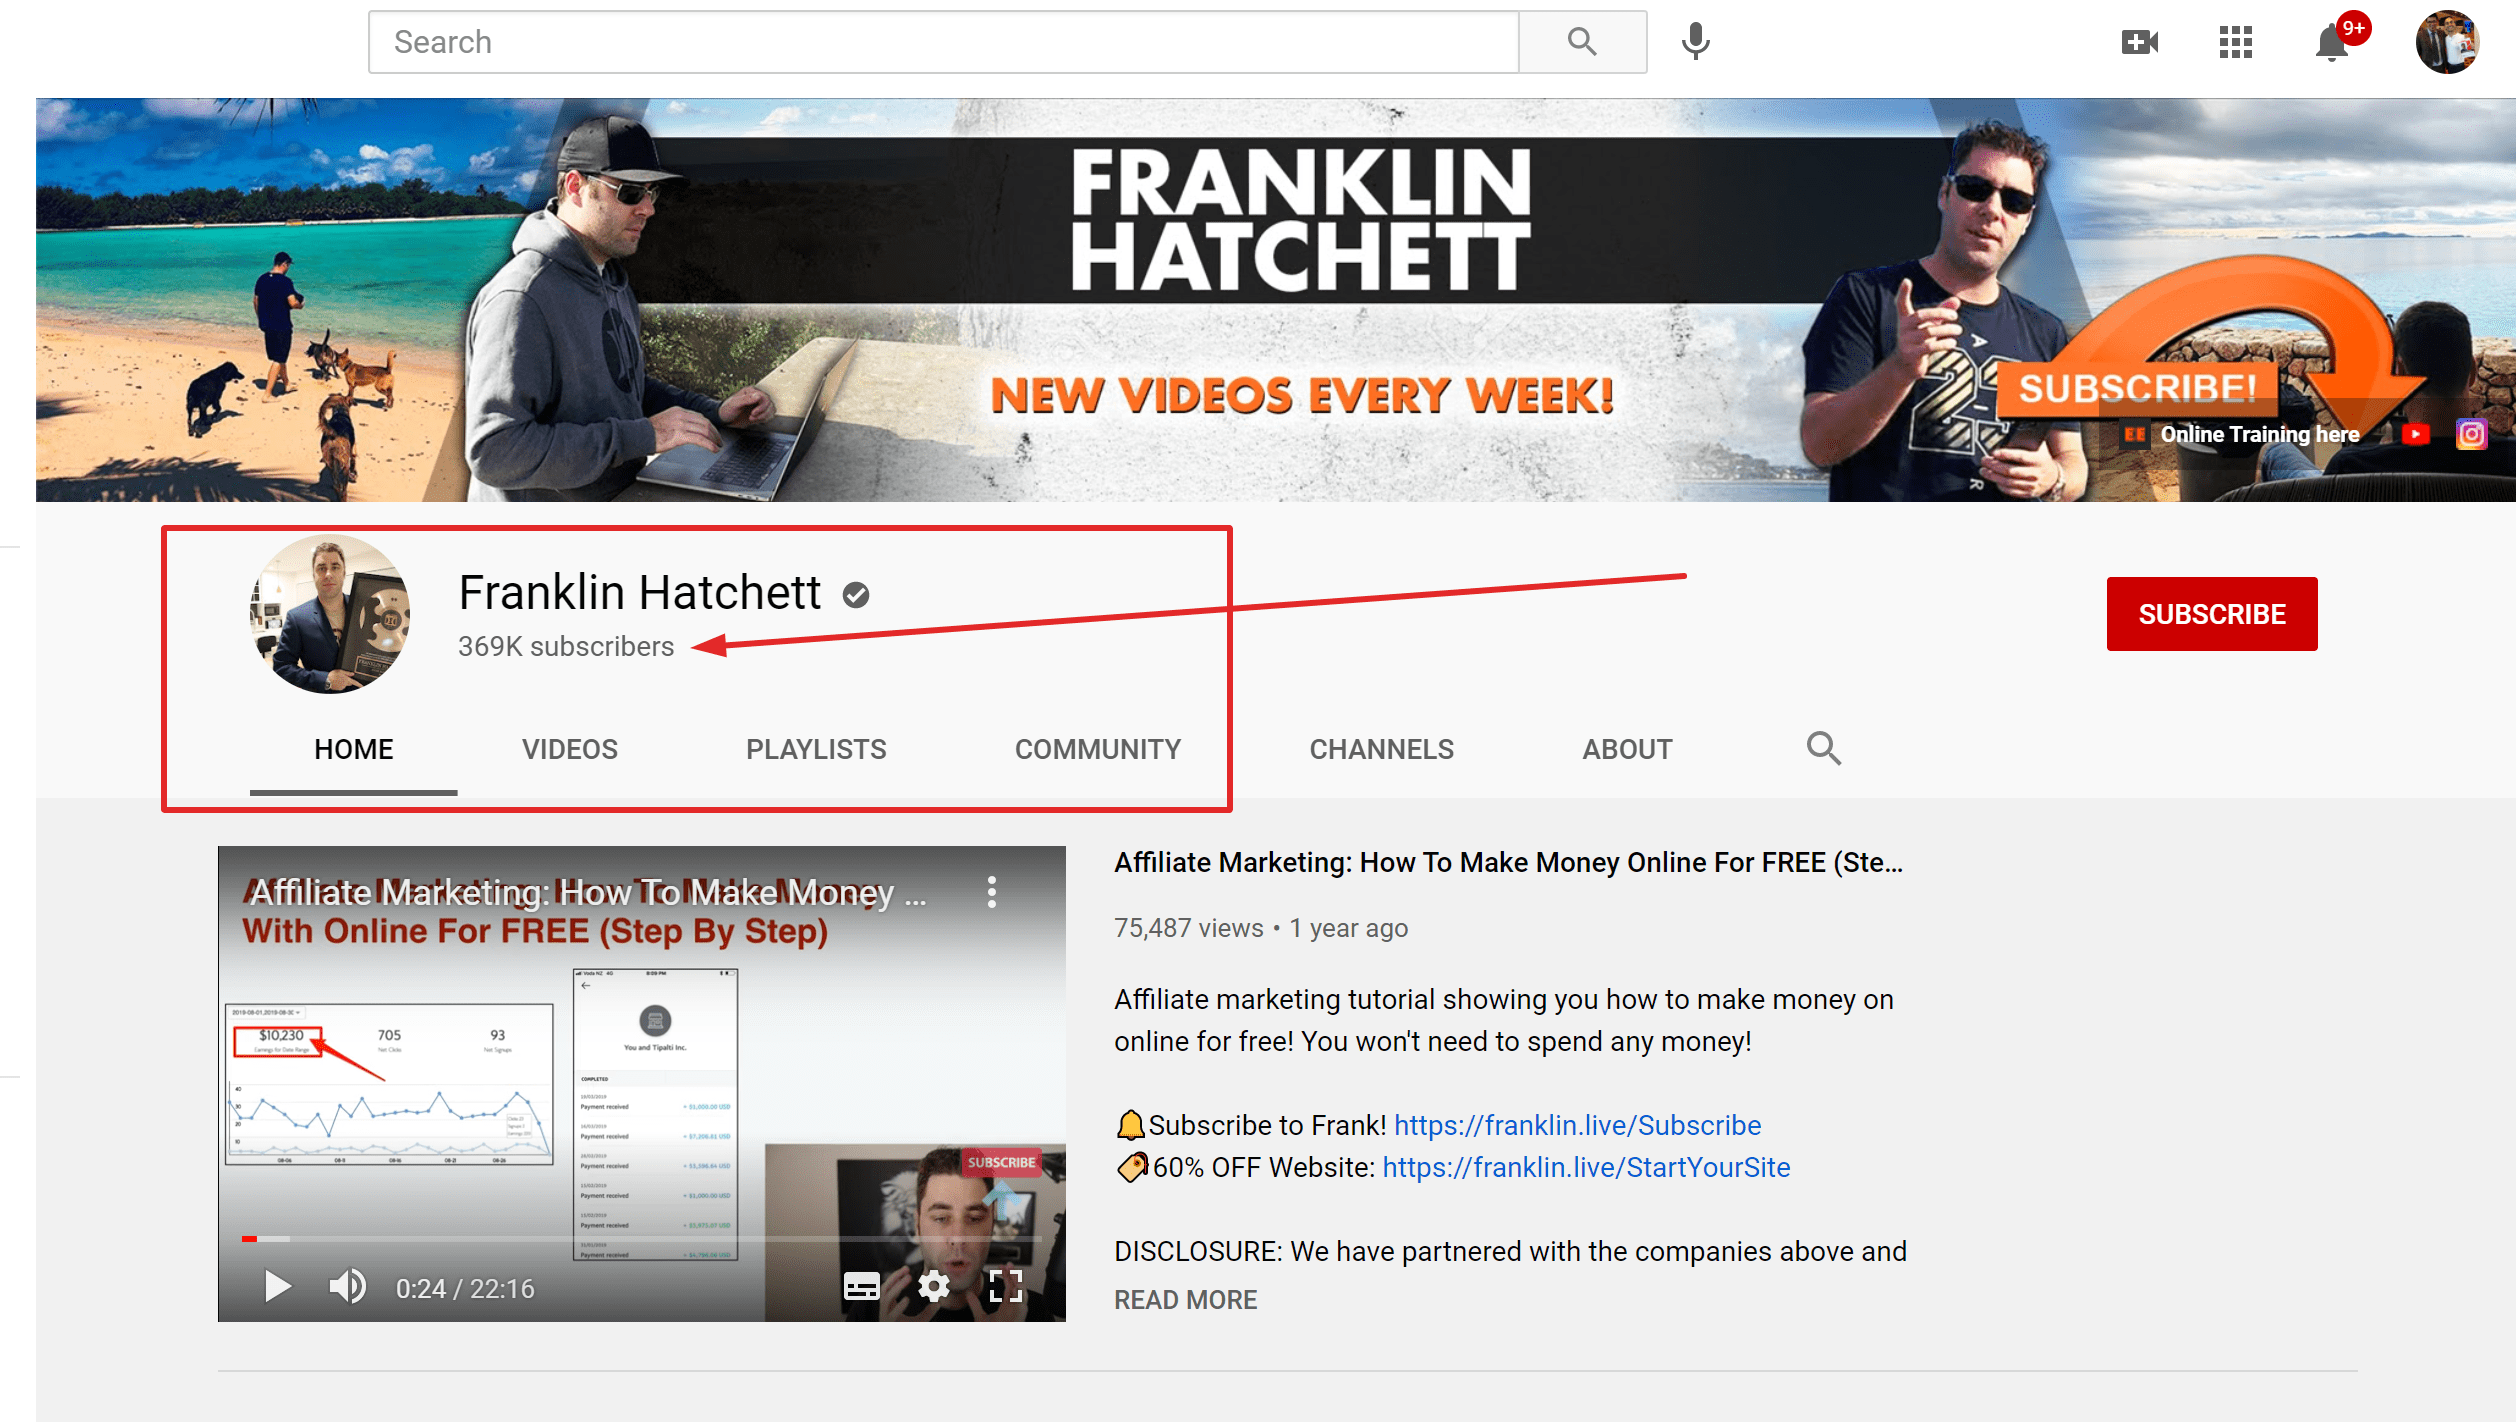The width and height of the screenshot is (2516, 1422).
Task: Switch to the Videos tab
Action: (569, 749)
